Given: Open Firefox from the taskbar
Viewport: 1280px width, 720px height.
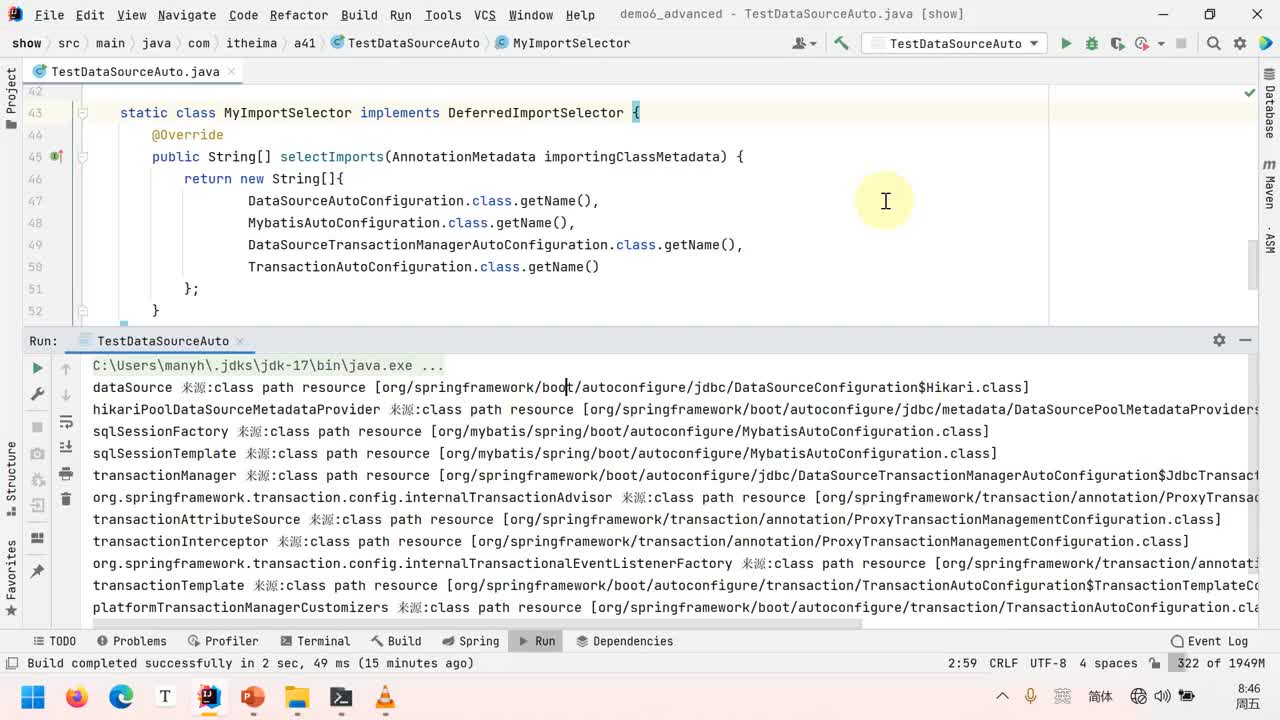Looking at the screenshot, I should (x=77, y=696).
